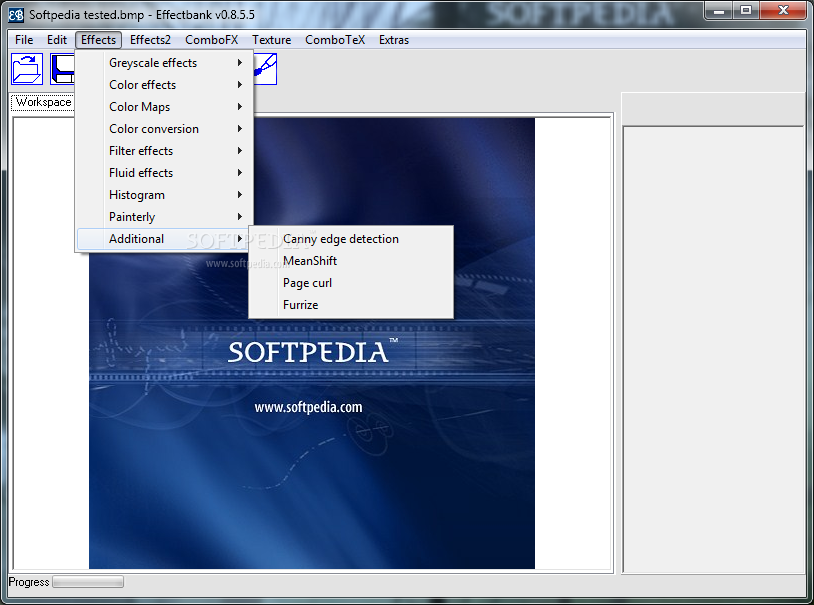Expand the Color conversion submenu
The width and height of the screenshot is (814, 605).
click(x=164, y=129)
